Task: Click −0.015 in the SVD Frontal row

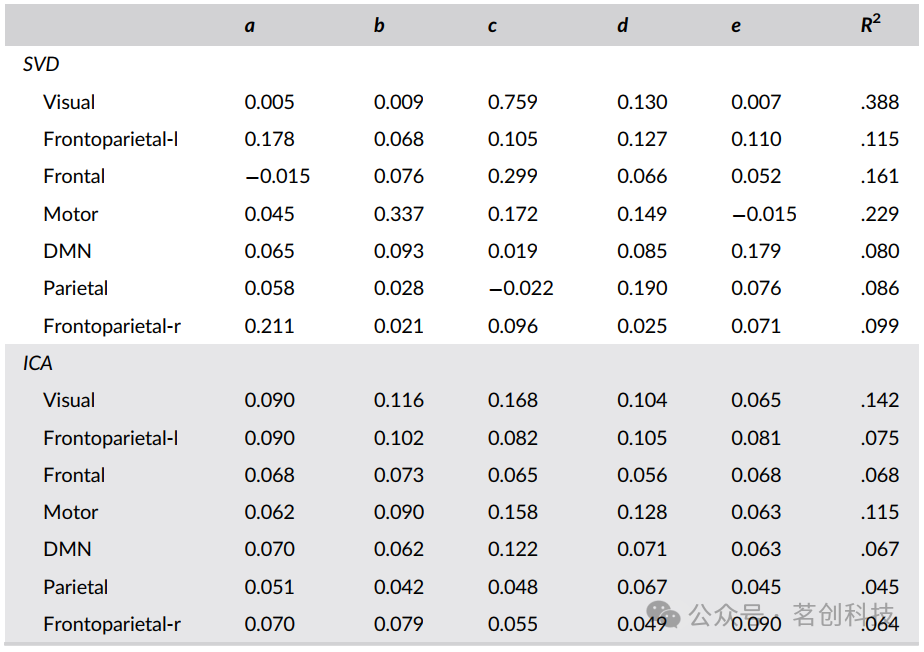Action: click(278, 177)
